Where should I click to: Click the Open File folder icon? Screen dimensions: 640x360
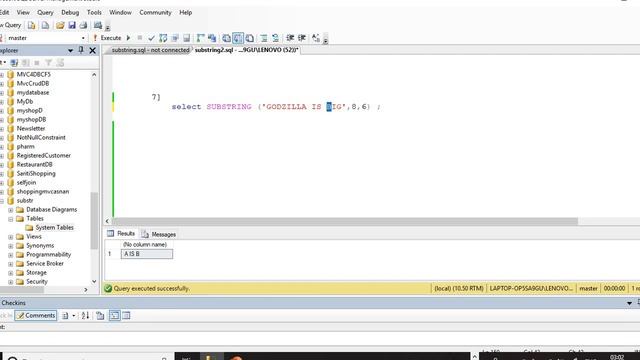pos(60,25)
